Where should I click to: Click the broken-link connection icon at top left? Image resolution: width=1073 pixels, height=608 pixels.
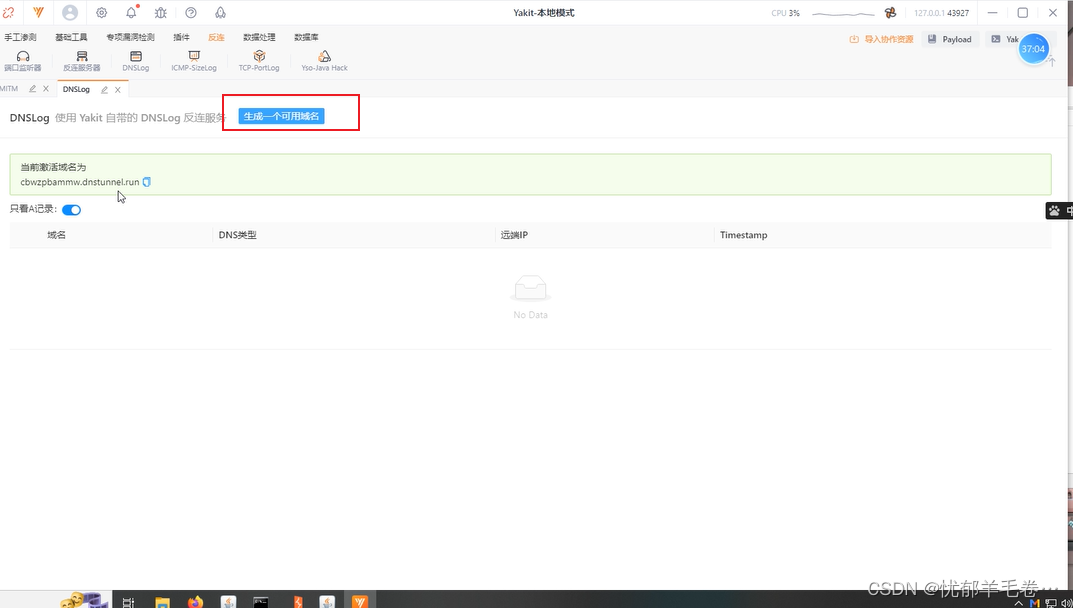tap(8, 12)
